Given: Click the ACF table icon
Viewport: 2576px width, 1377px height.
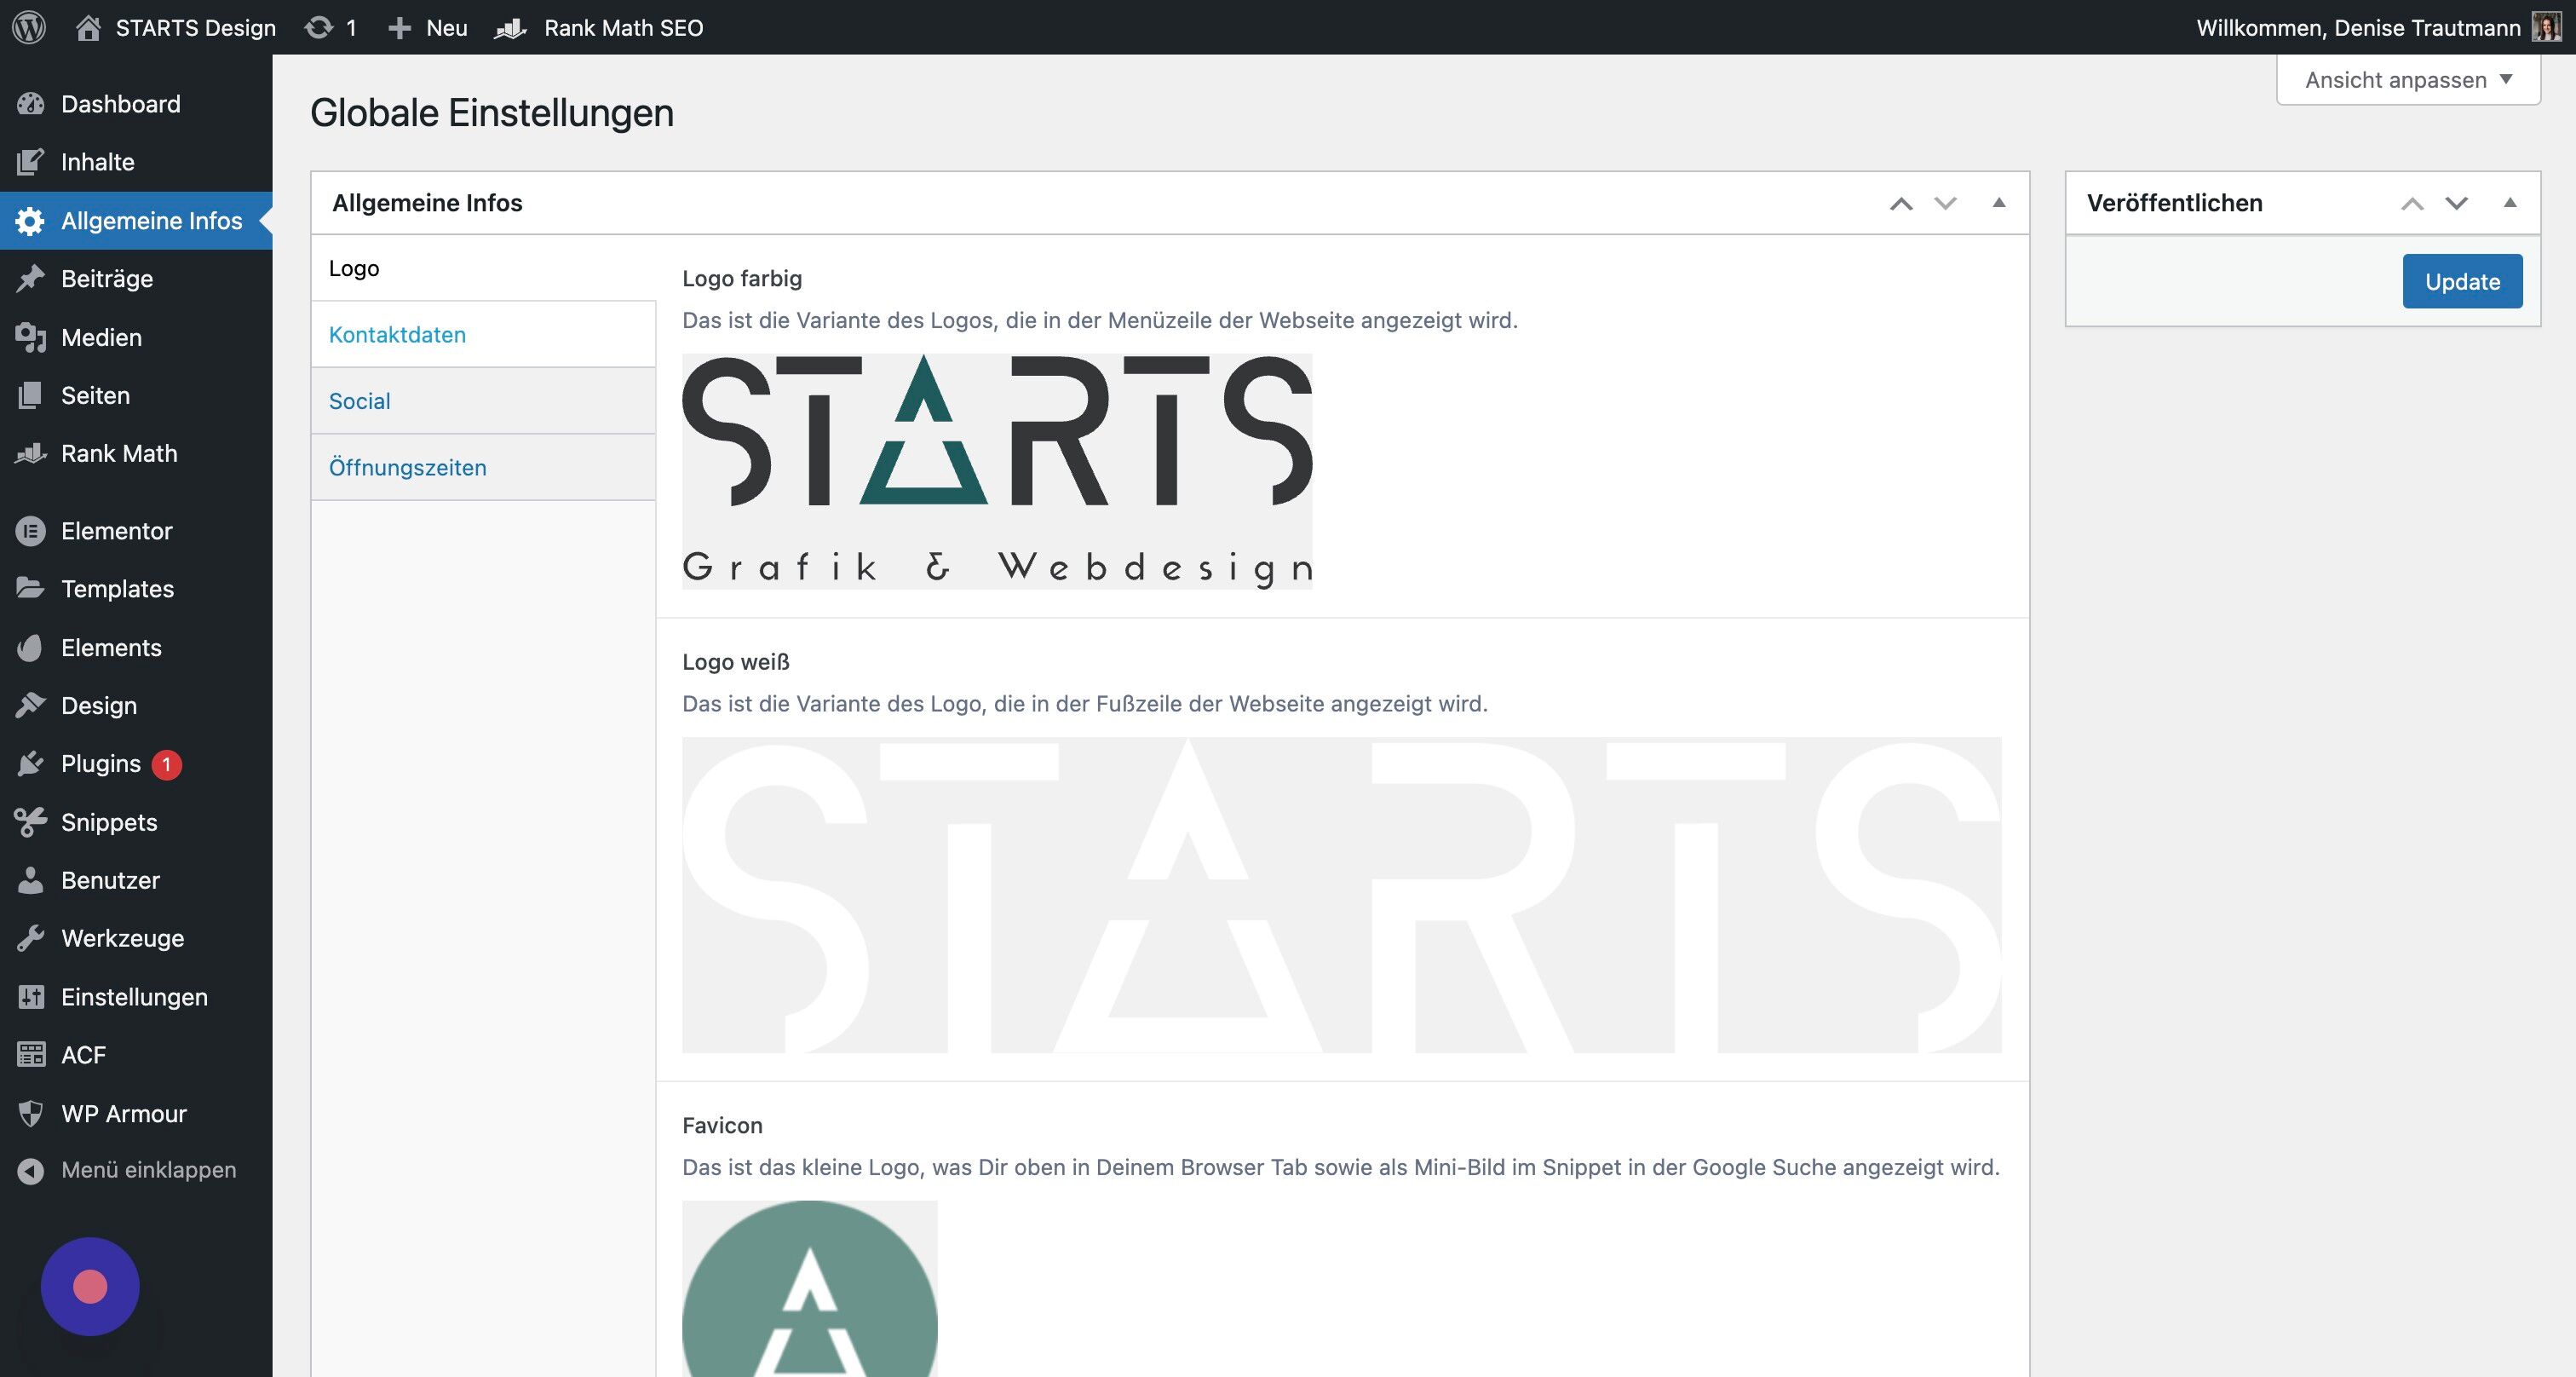Looking at the screenshot, I should point(31,1056).
